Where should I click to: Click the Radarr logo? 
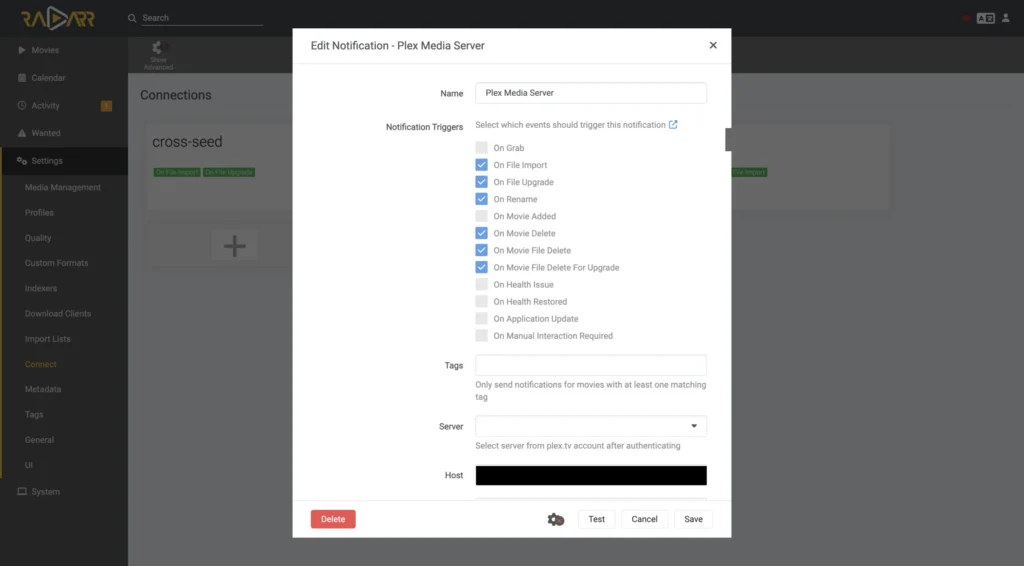point(57,18)
